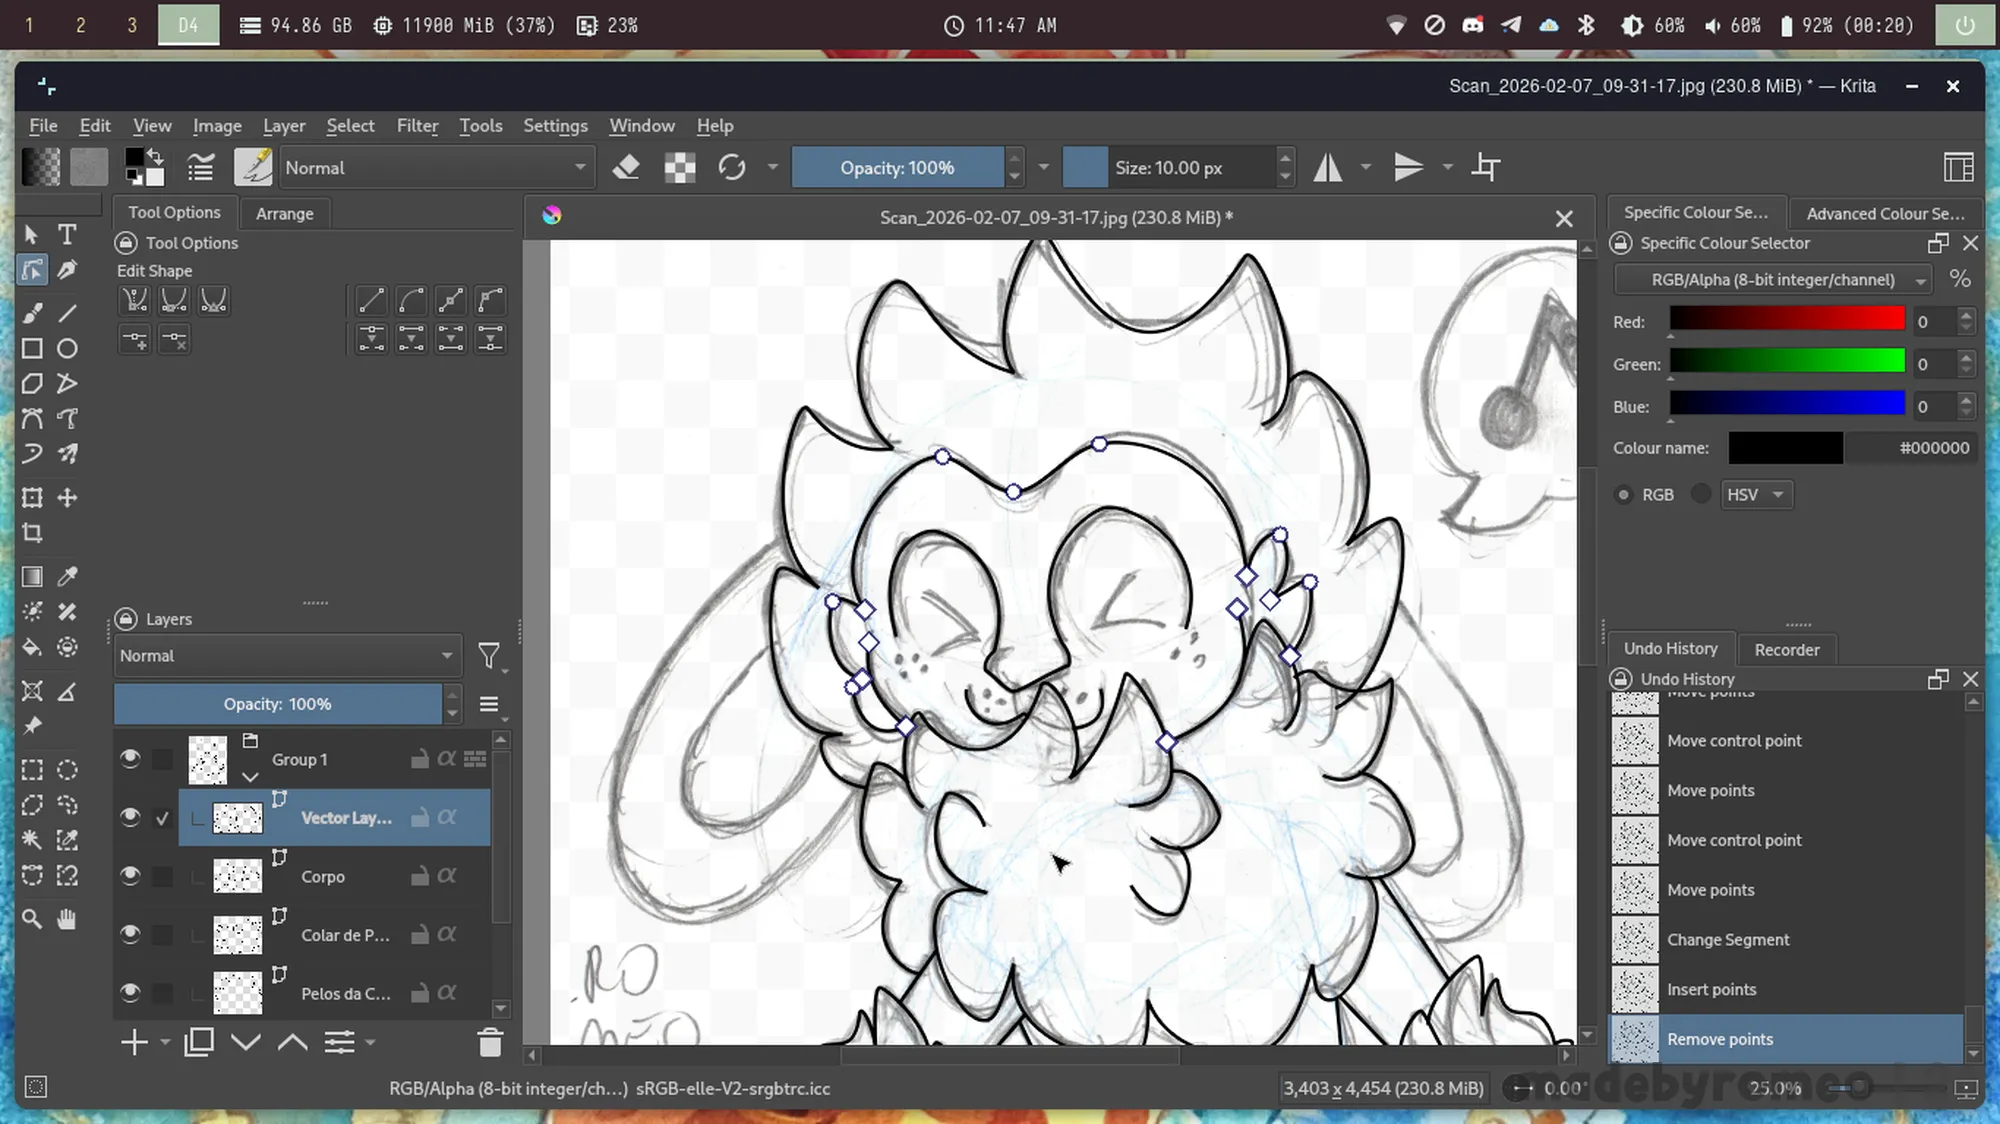Select the Fill bucket tool
The height and width of the screenshot is (1124, 2000).
pyautogui.click(x=32, y=647)
